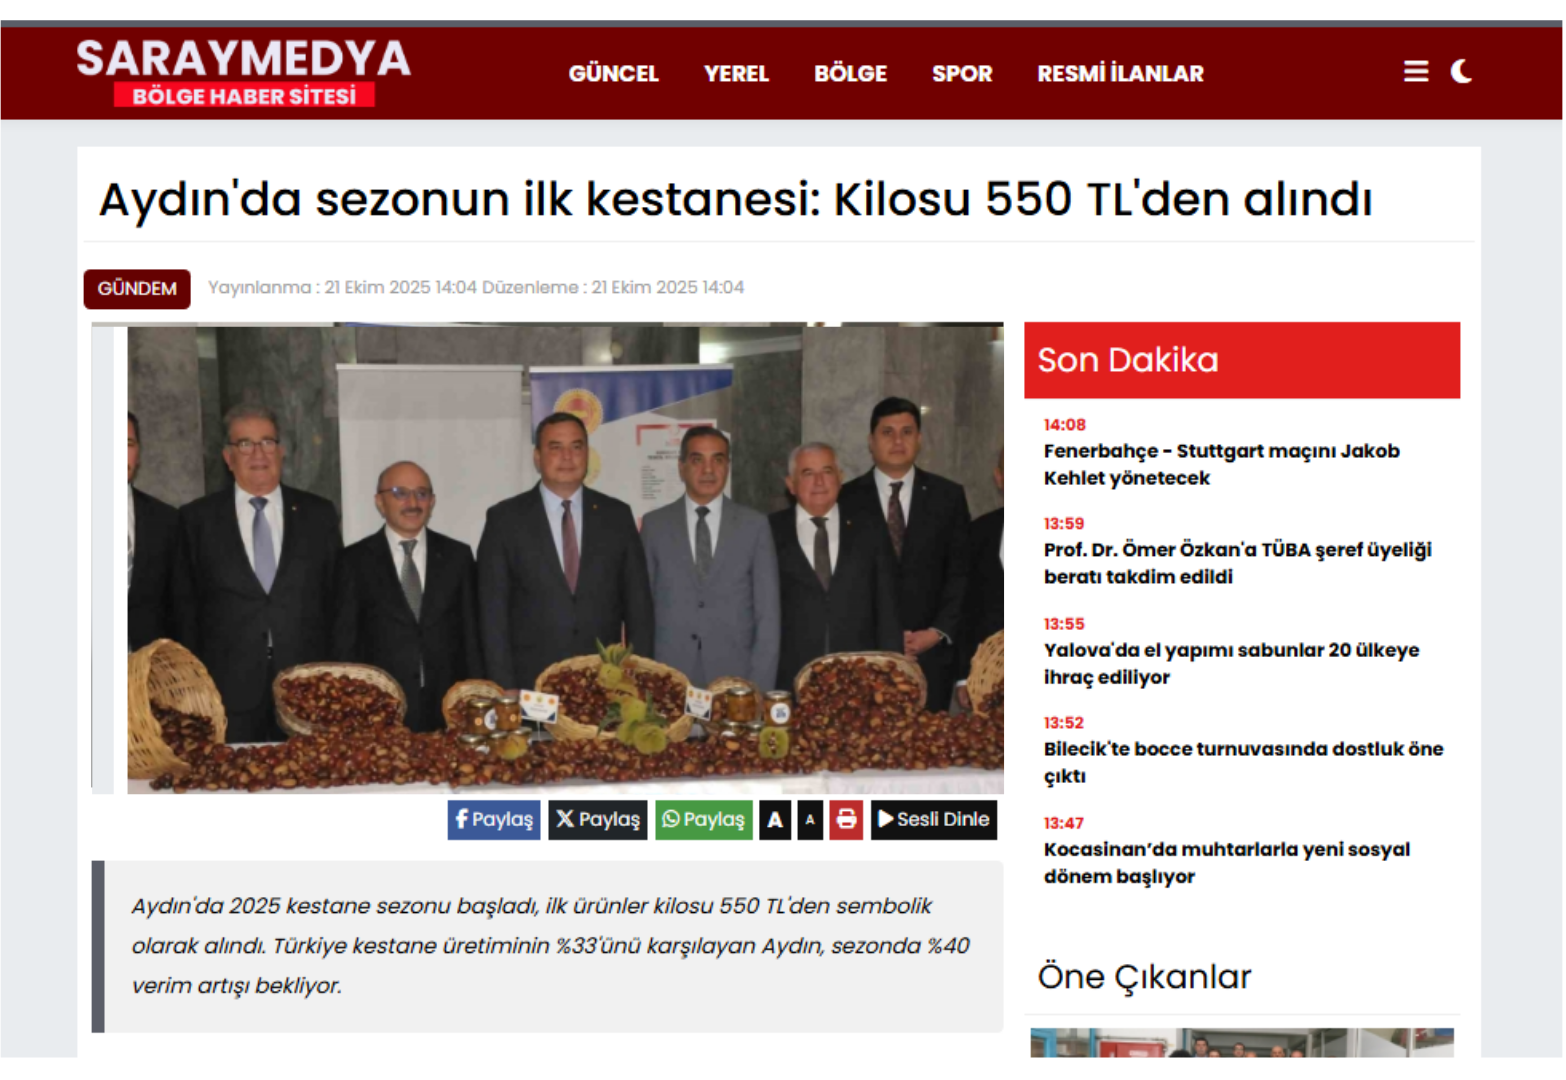Share article via WhatsApp

(704, 820)
